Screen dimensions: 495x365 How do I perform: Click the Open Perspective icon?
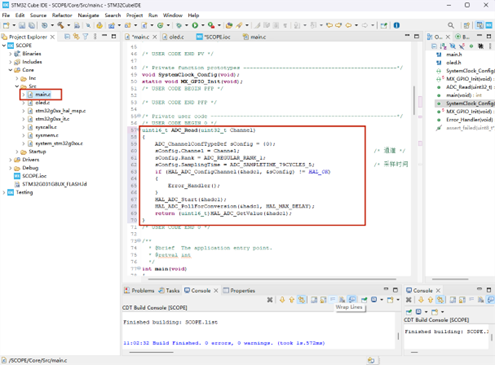point(467,25)
